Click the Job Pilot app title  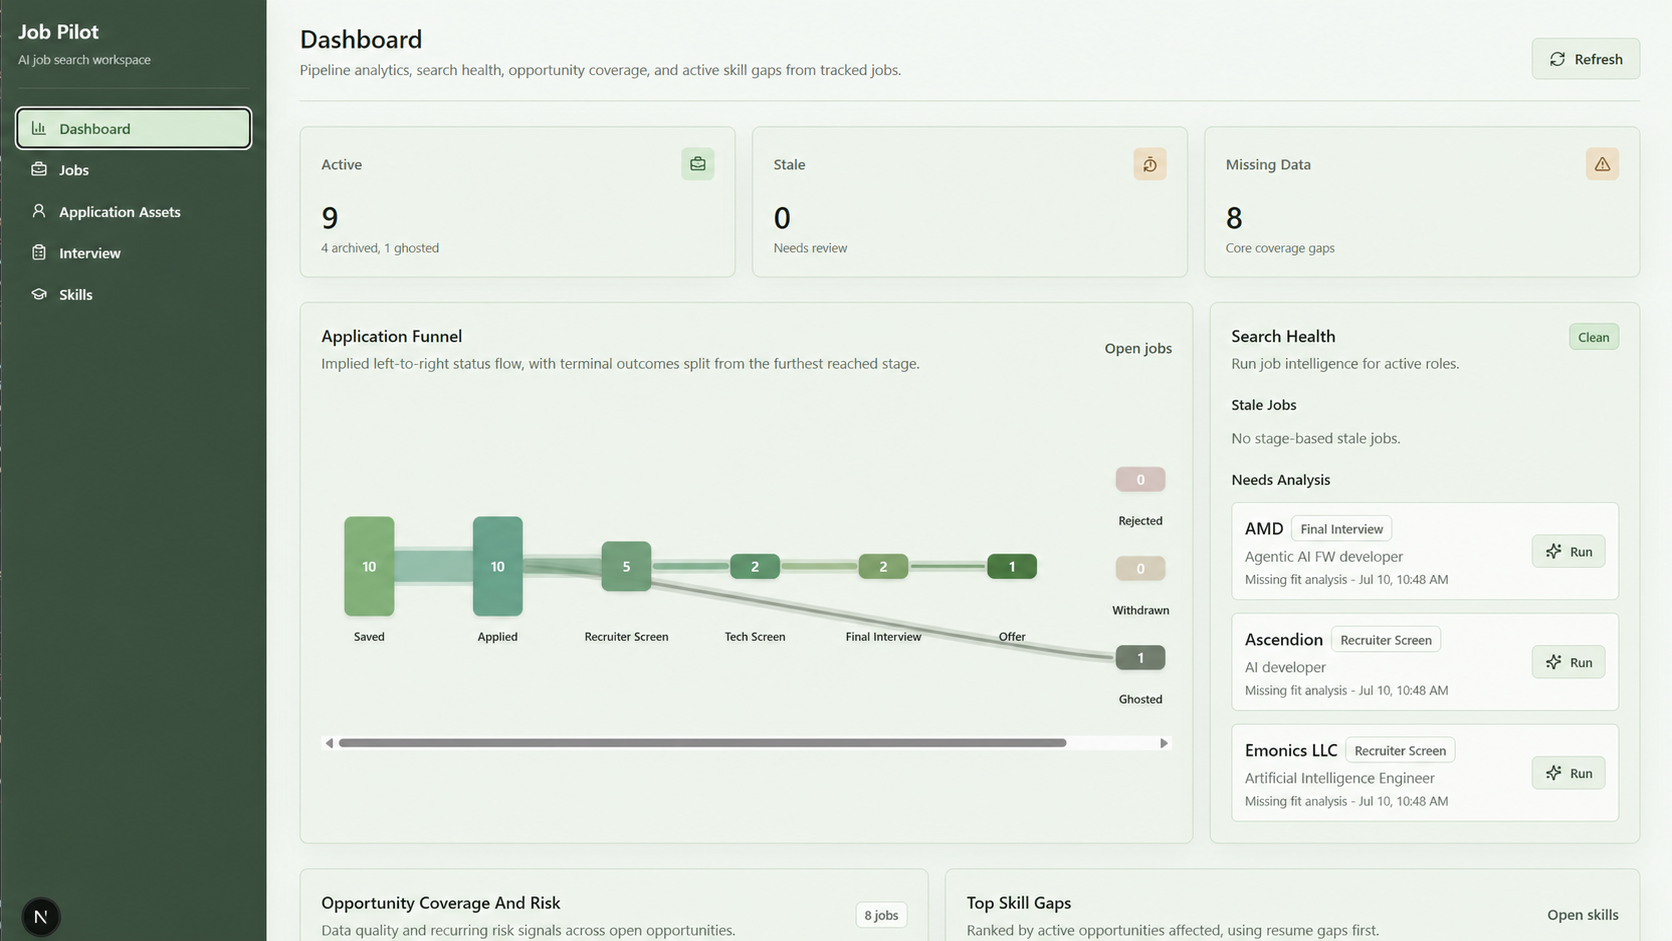point(58,31)
